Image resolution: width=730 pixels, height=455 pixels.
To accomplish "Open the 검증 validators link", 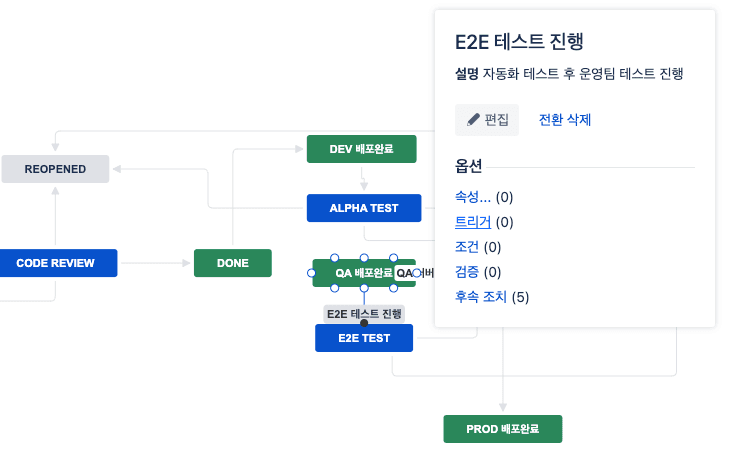I will [x=467, y=272].
